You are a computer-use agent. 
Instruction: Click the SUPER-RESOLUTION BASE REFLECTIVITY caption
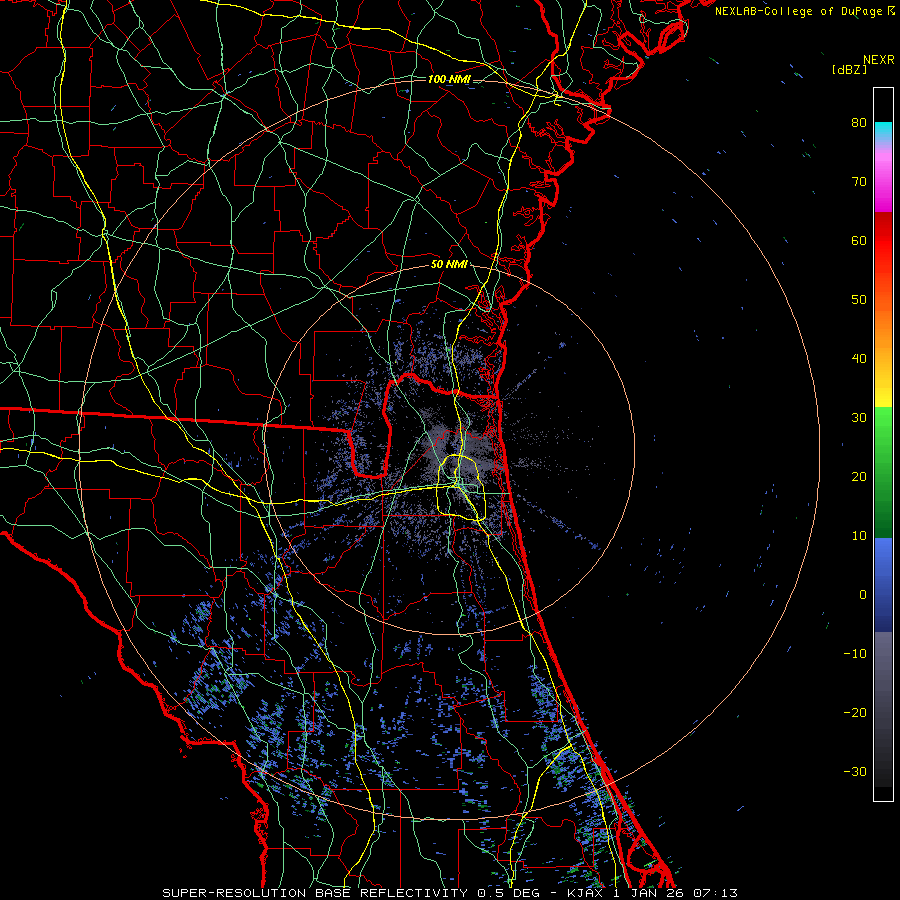point(315,893)
